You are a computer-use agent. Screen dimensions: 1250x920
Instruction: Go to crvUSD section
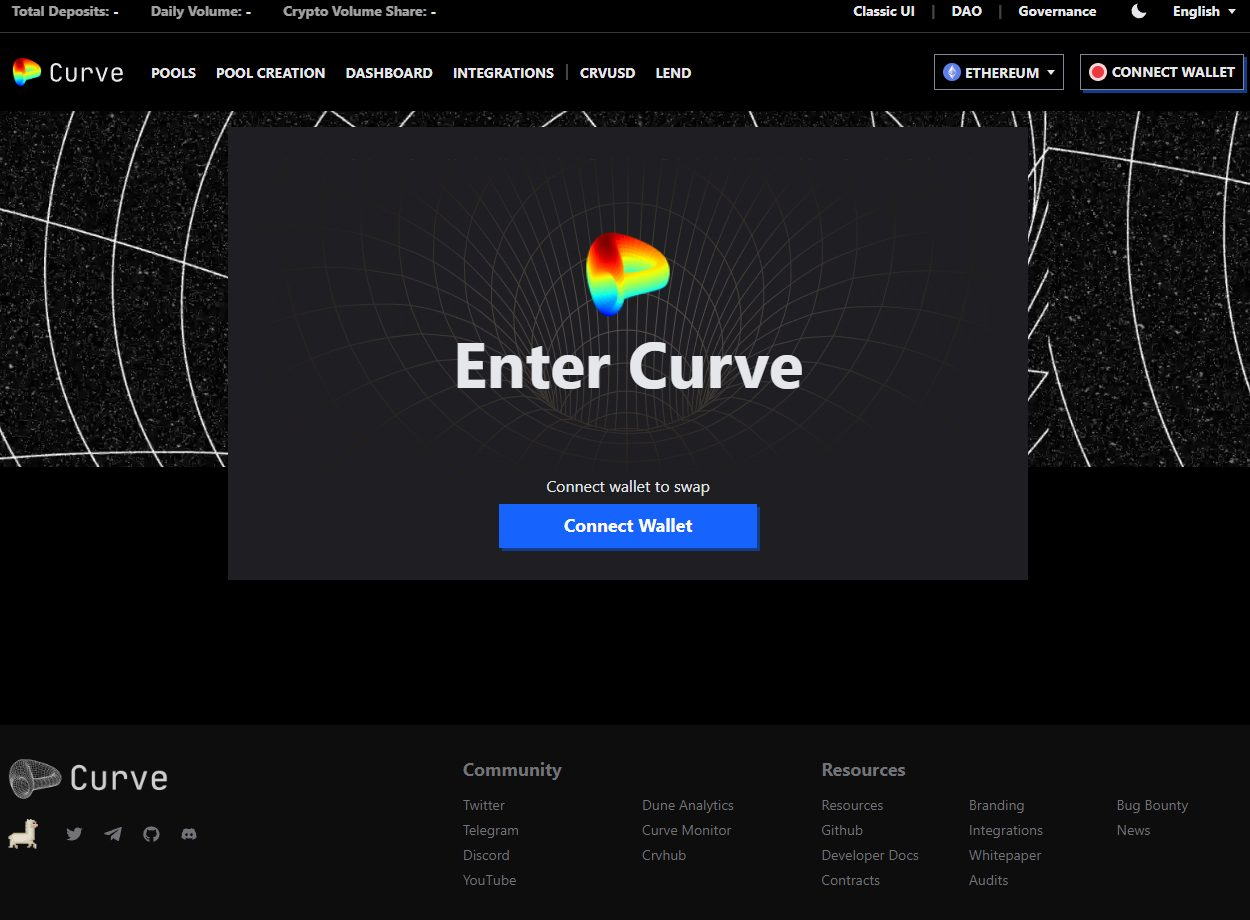(607, 73)
